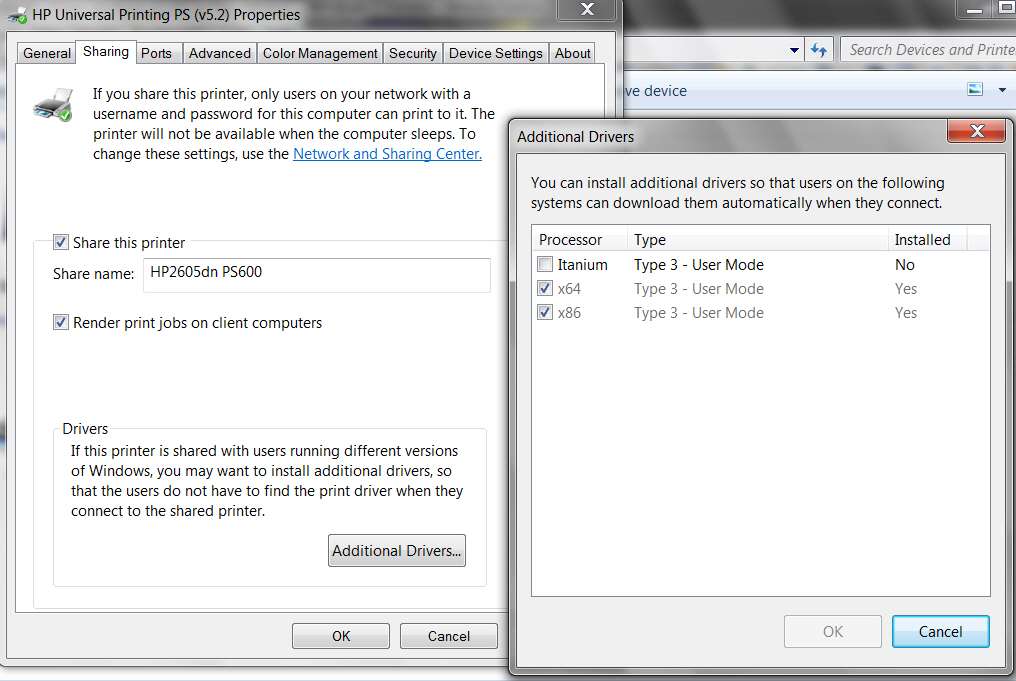Close the Properties window with X
Viewport: 1016px width, 681px height.
(x=587, y=10)
